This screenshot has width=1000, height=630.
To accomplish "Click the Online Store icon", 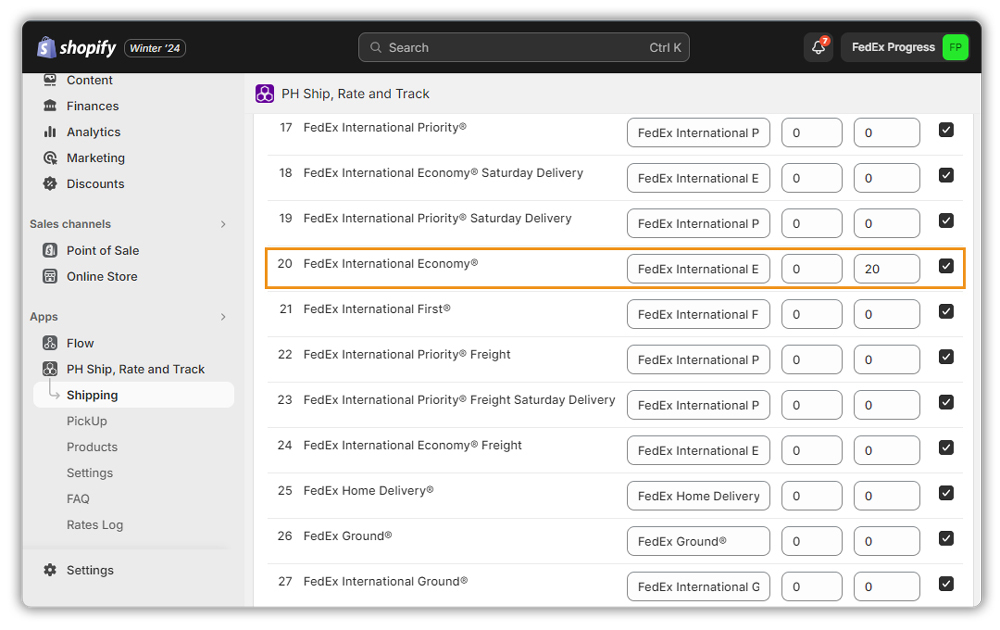I will click(50, 276).
